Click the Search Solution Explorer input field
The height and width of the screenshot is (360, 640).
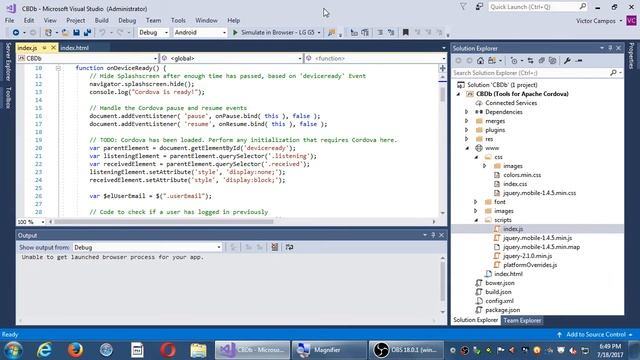(531, 73)
